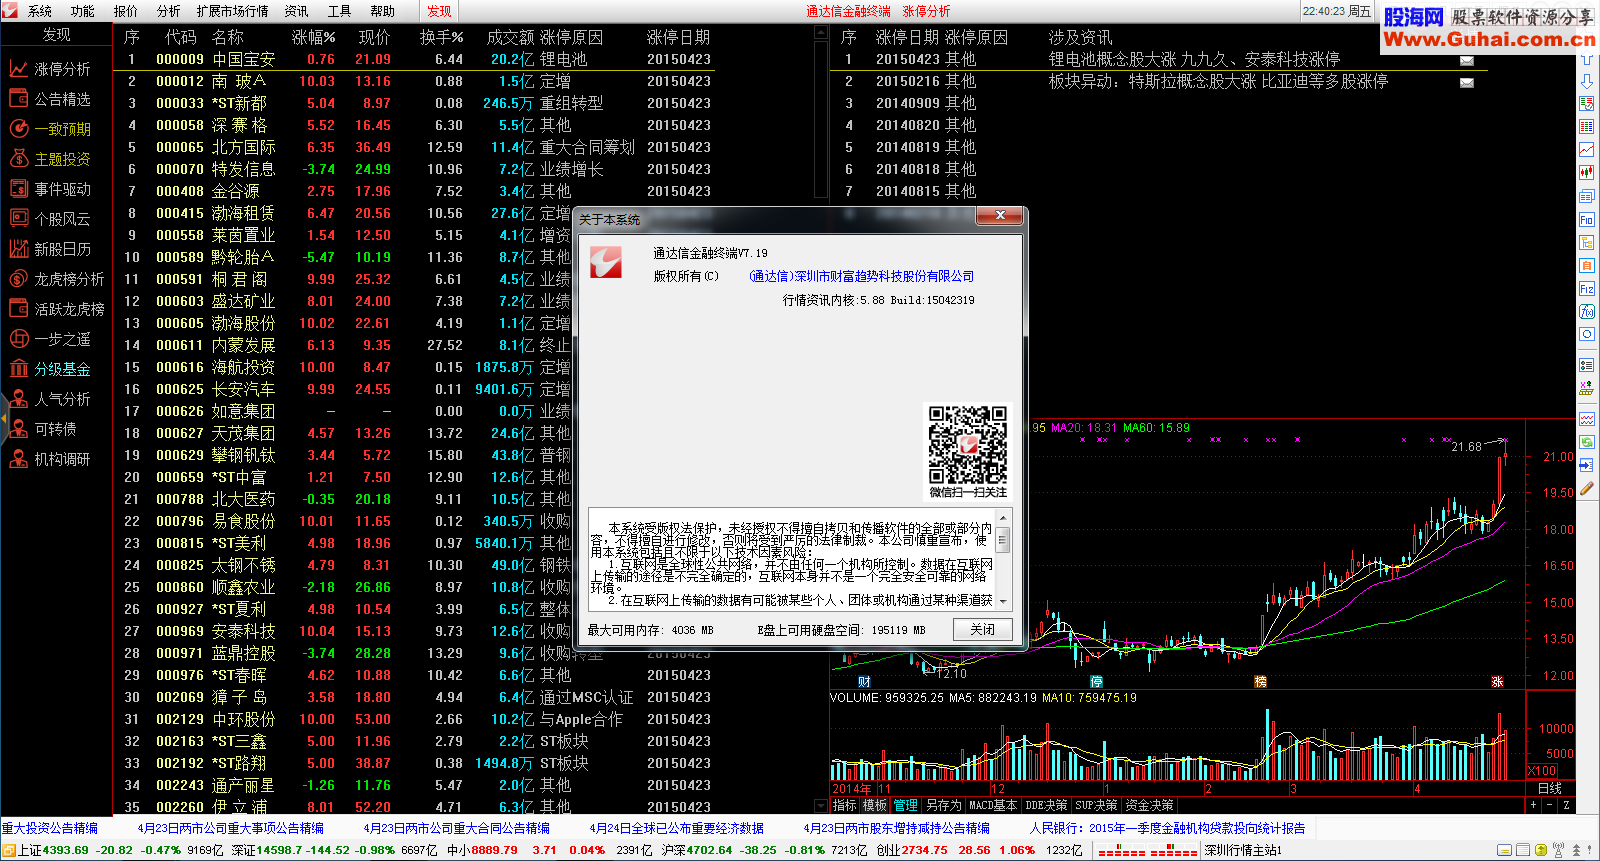The image size is (1600, 861).
Task: Open the envelope icon for the 20150423 news row
Action: [x=1467, y=60]
